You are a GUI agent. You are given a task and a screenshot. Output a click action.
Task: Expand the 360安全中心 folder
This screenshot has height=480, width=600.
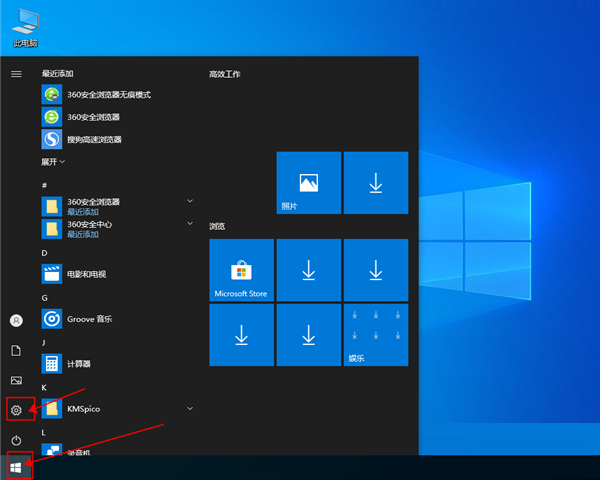click(x=189, y=225)
